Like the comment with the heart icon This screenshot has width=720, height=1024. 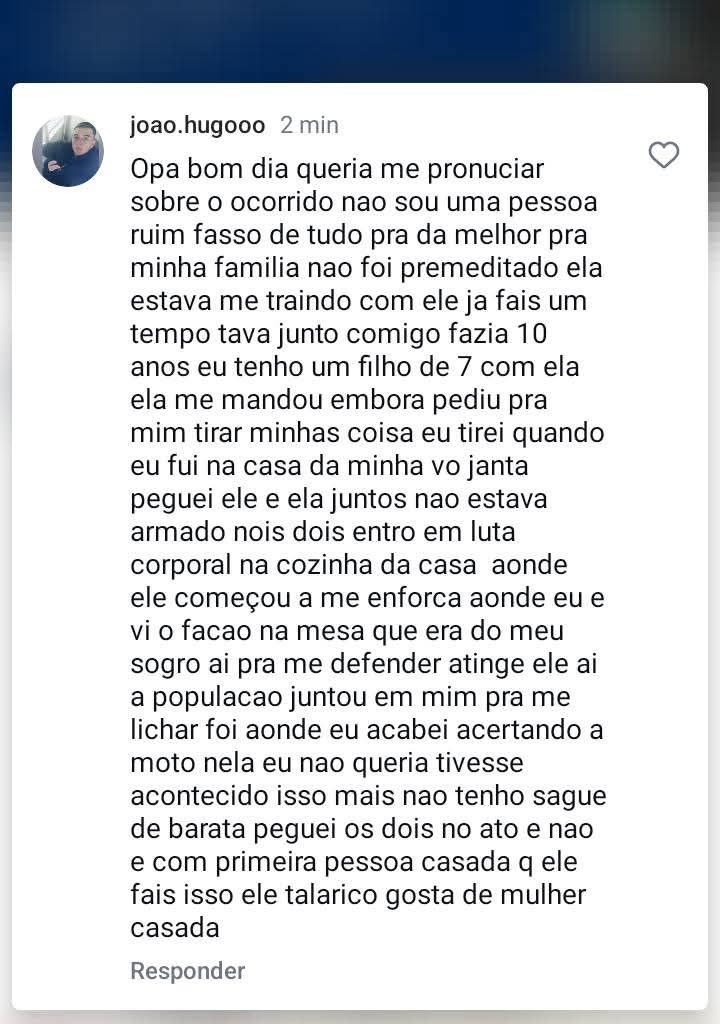(664, 155)
